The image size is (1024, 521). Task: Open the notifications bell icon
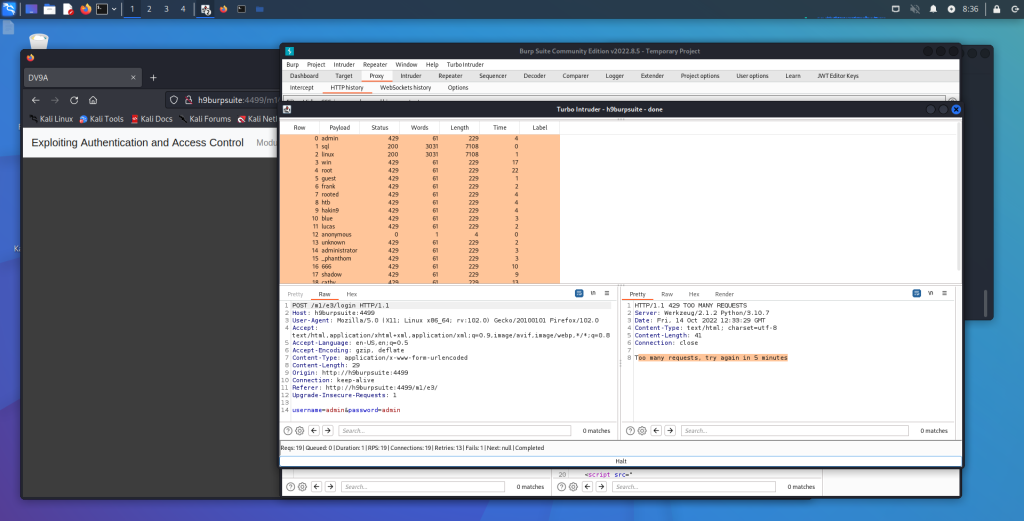point(933,9)
